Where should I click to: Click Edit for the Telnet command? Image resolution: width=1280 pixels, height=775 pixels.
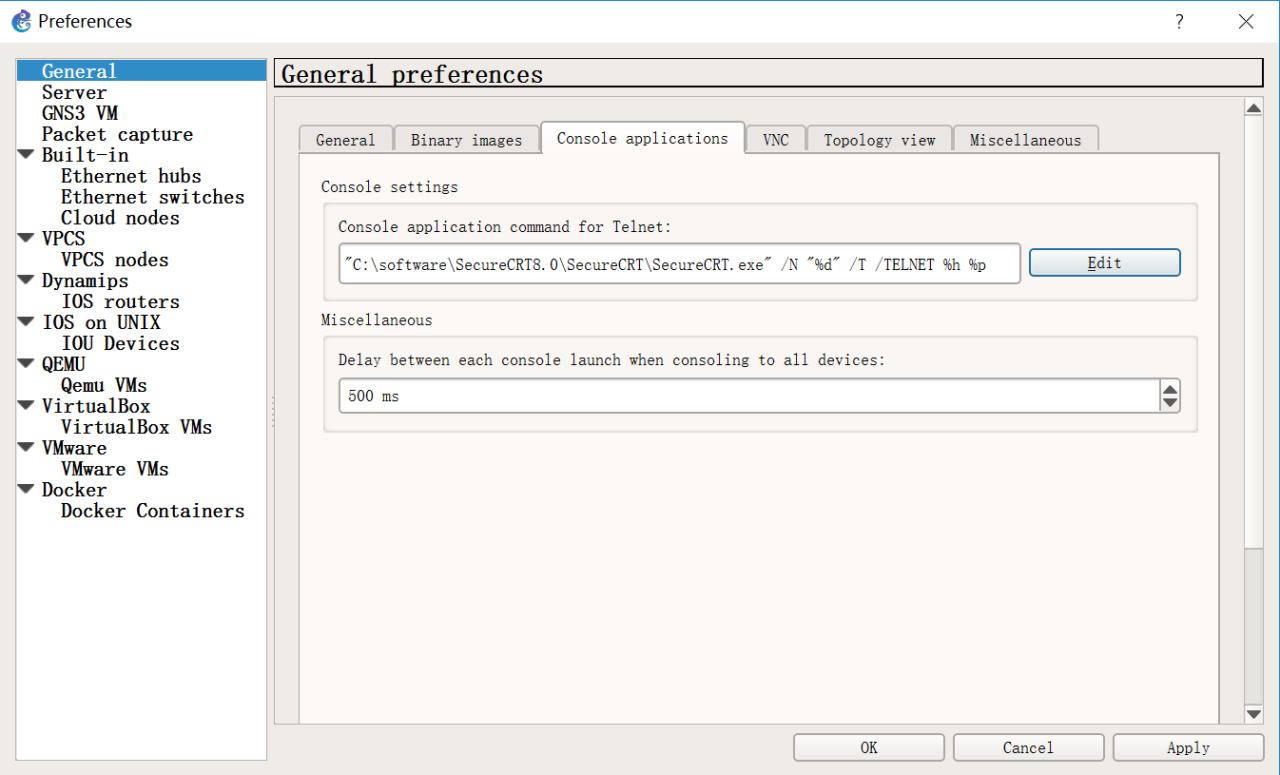tap(1105, 263)
